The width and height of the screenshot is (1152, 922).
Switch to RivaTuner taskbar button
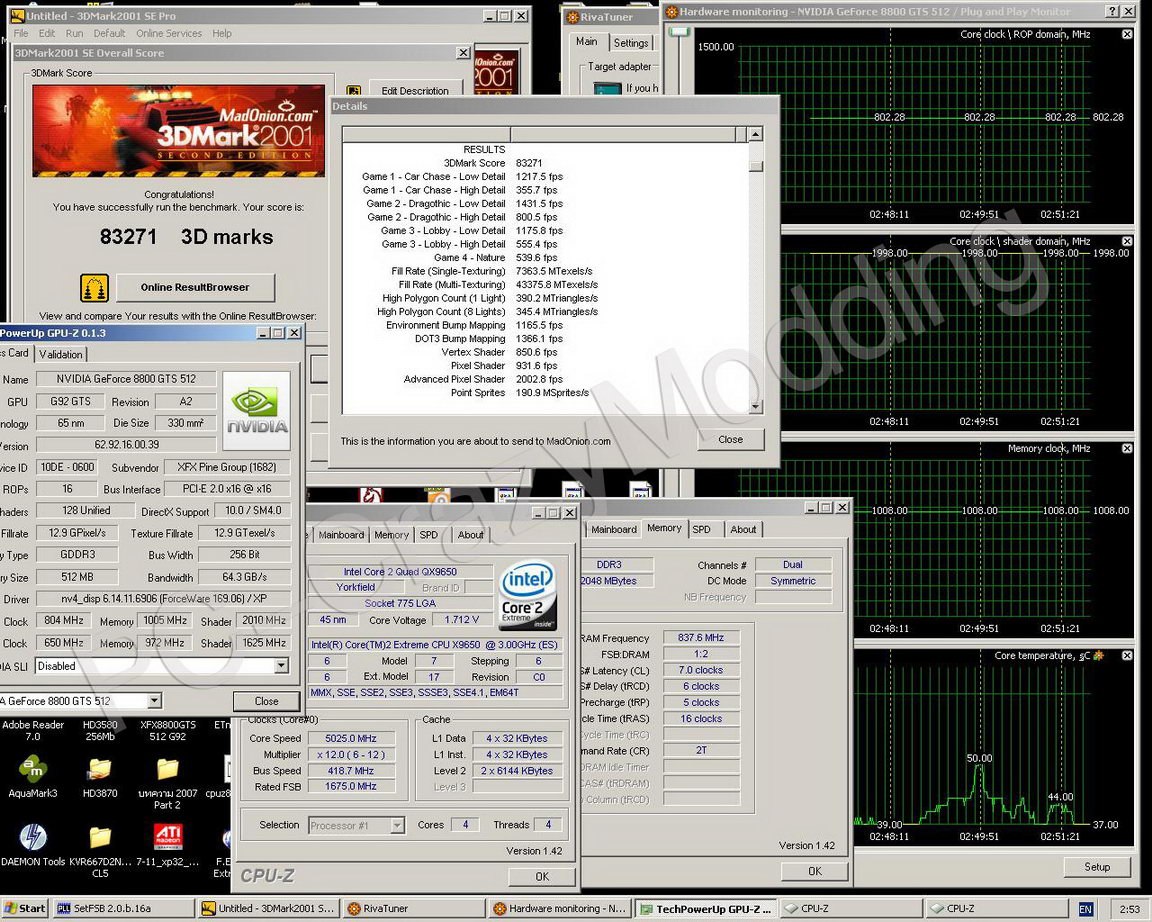coord(414,909)
